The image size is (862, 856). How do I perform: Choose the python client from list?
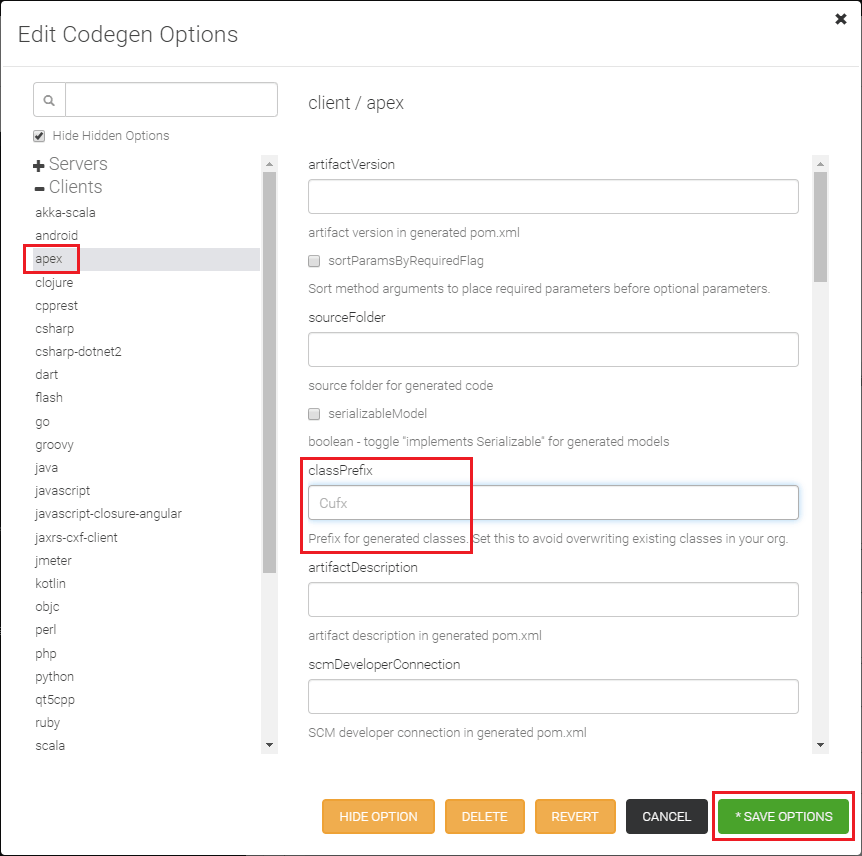pos(54,677)
